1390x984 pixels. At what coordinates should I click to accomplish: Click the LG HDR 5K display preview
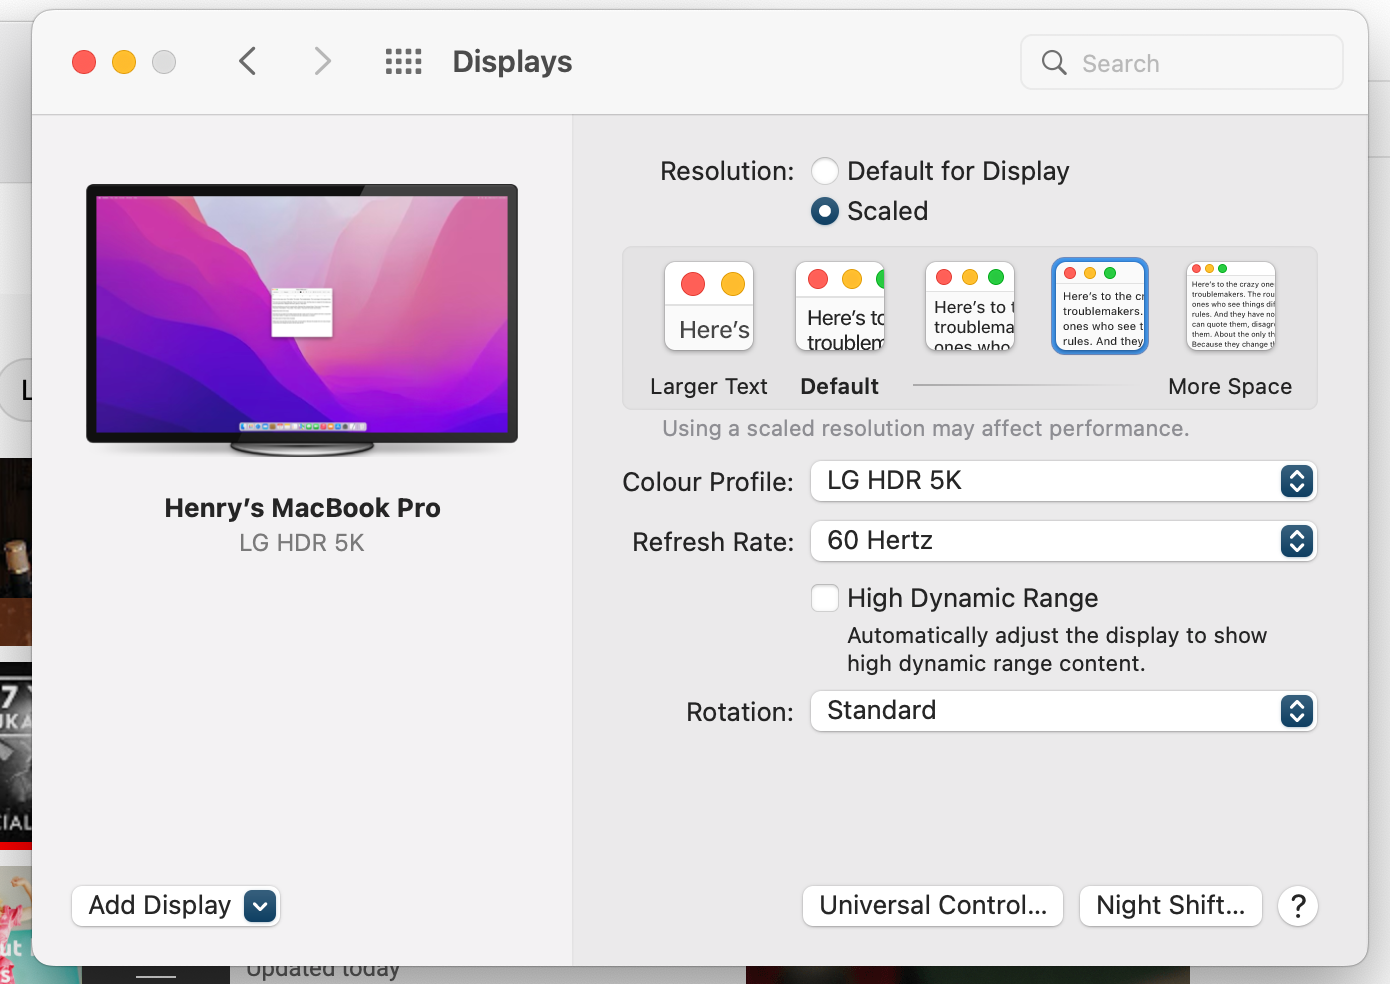(x=302, y=320)
